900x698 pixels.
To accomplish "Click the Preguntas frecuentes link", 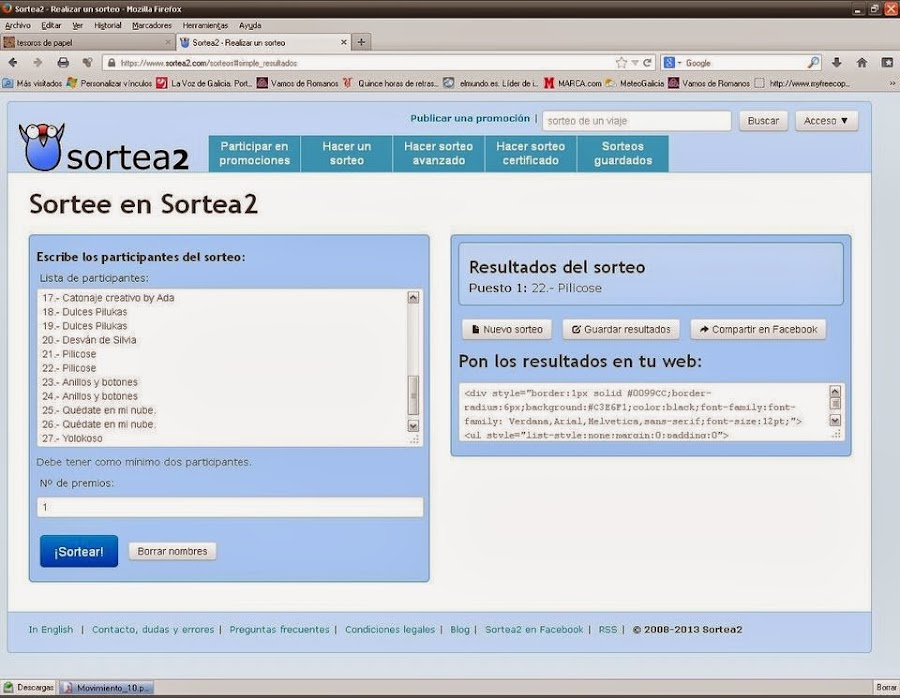I will (280, 630).
